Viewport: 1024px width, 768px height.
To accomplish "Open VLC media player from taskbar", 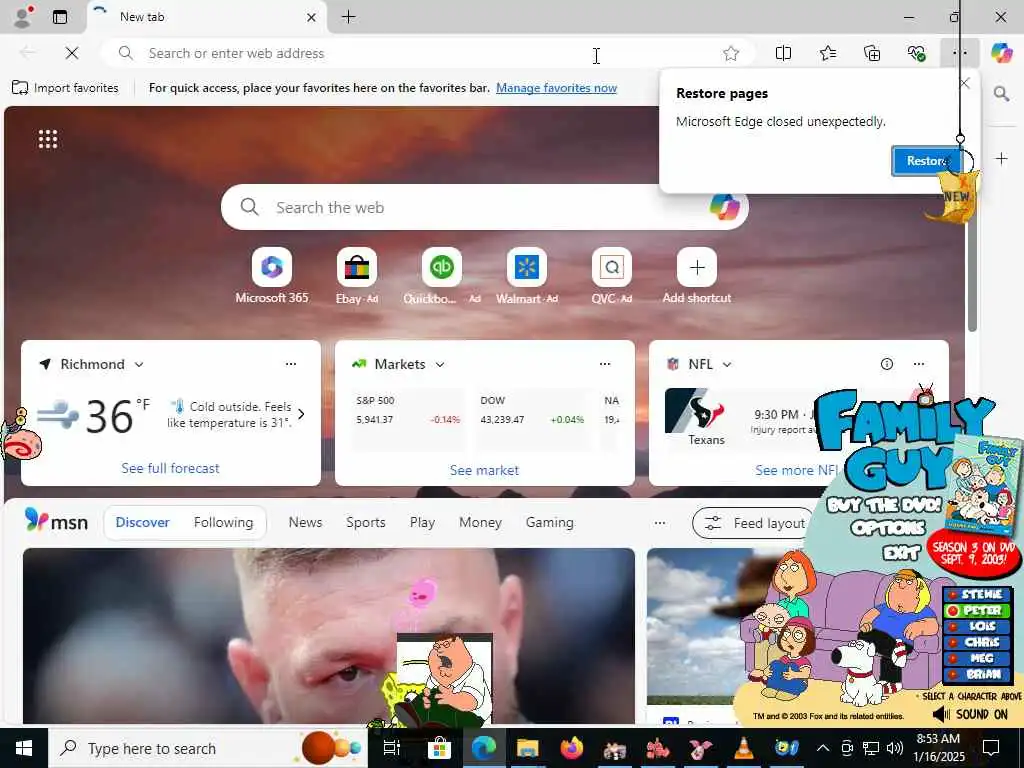I will point(743,748).
